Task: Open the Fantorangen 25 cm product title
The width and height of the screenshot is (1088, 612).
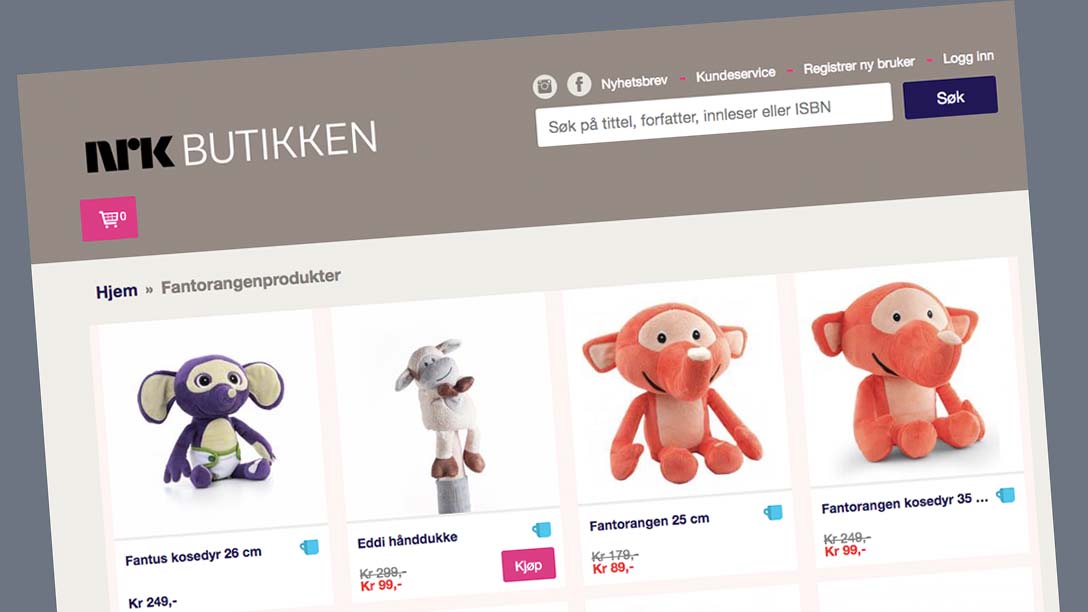Action: (649, 522)
